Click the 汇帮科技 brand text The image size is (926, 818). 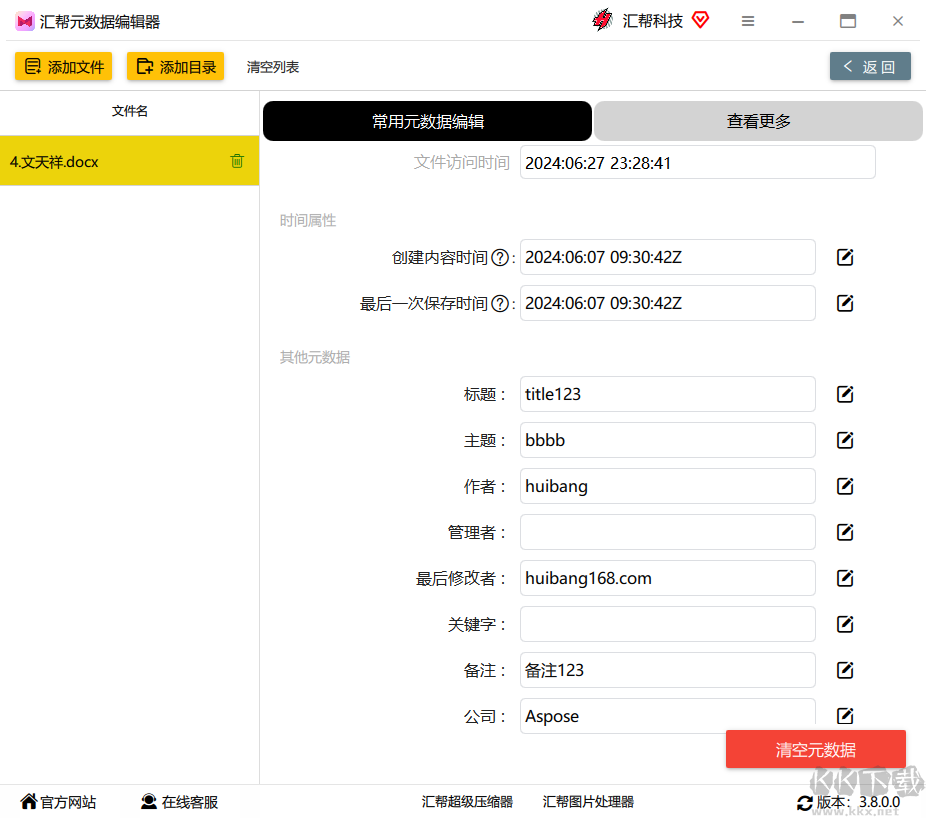653,21
